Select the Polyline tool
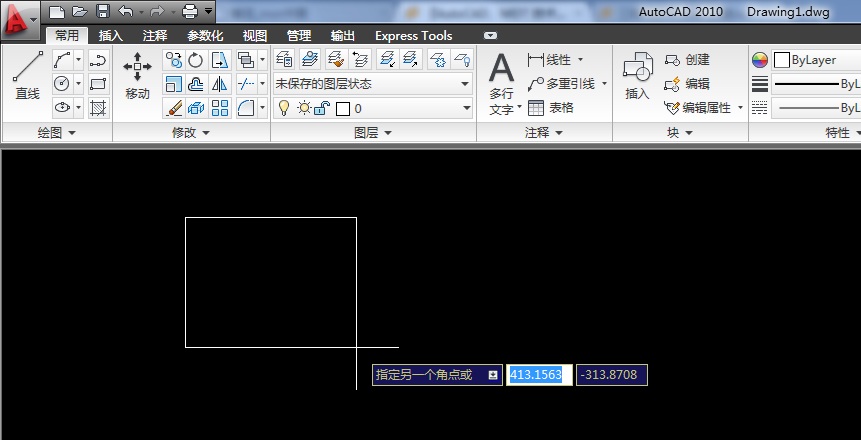The image size is (861, 440). 98,59
